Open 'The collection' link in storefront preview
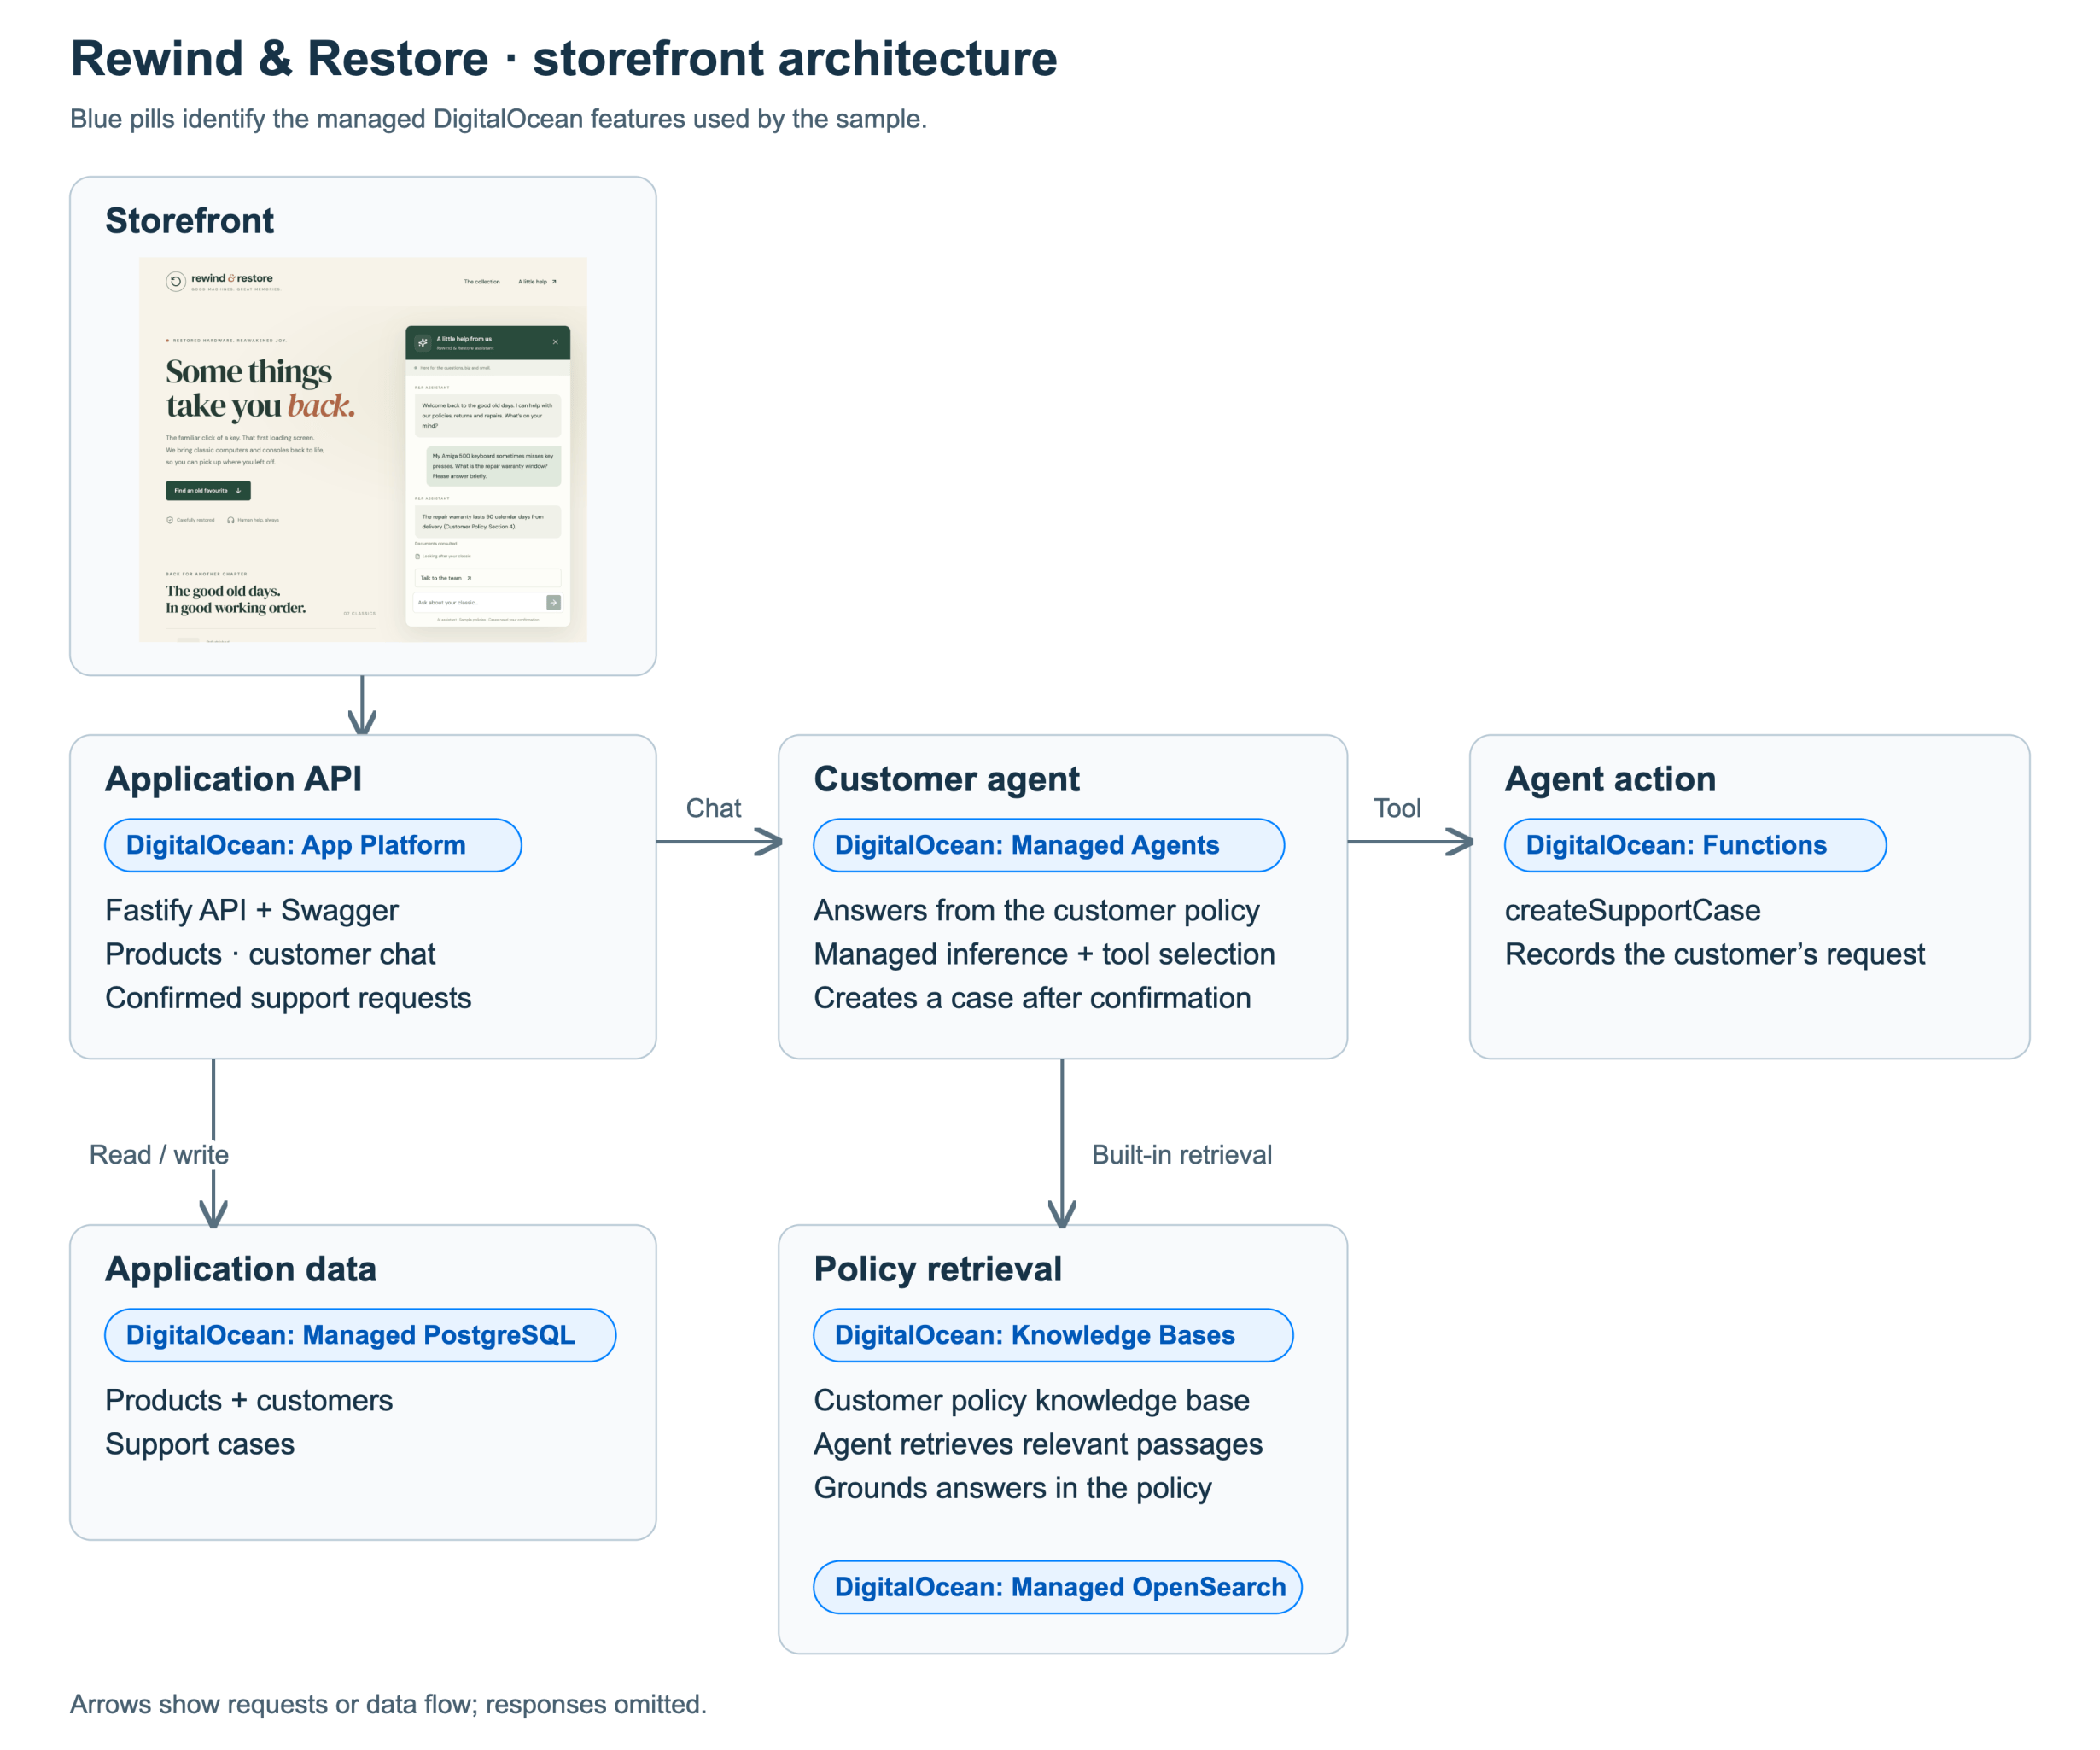Viewport: 2100px width, 1750px height. [x=481, y=282]
